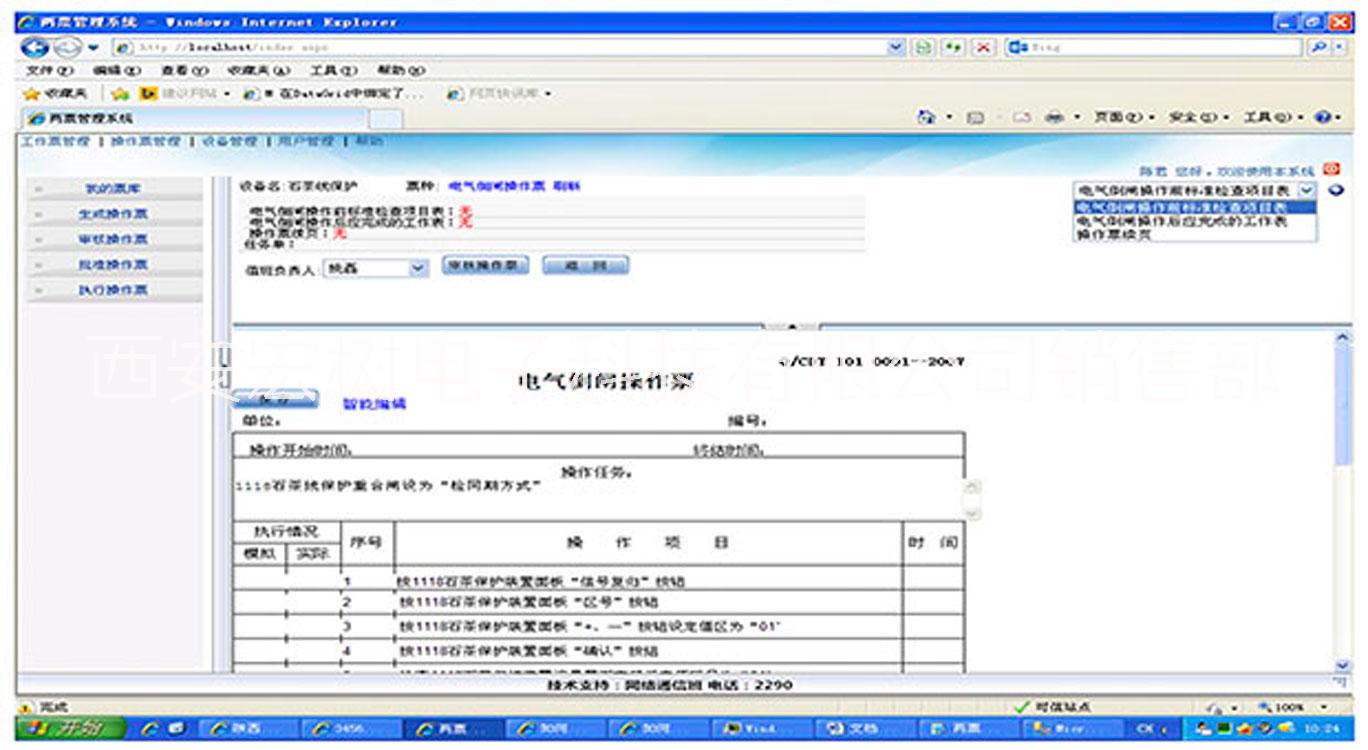1368x750 pixels.
Task: Click the Home page icon in command bar
Action: tap(927, 118)
